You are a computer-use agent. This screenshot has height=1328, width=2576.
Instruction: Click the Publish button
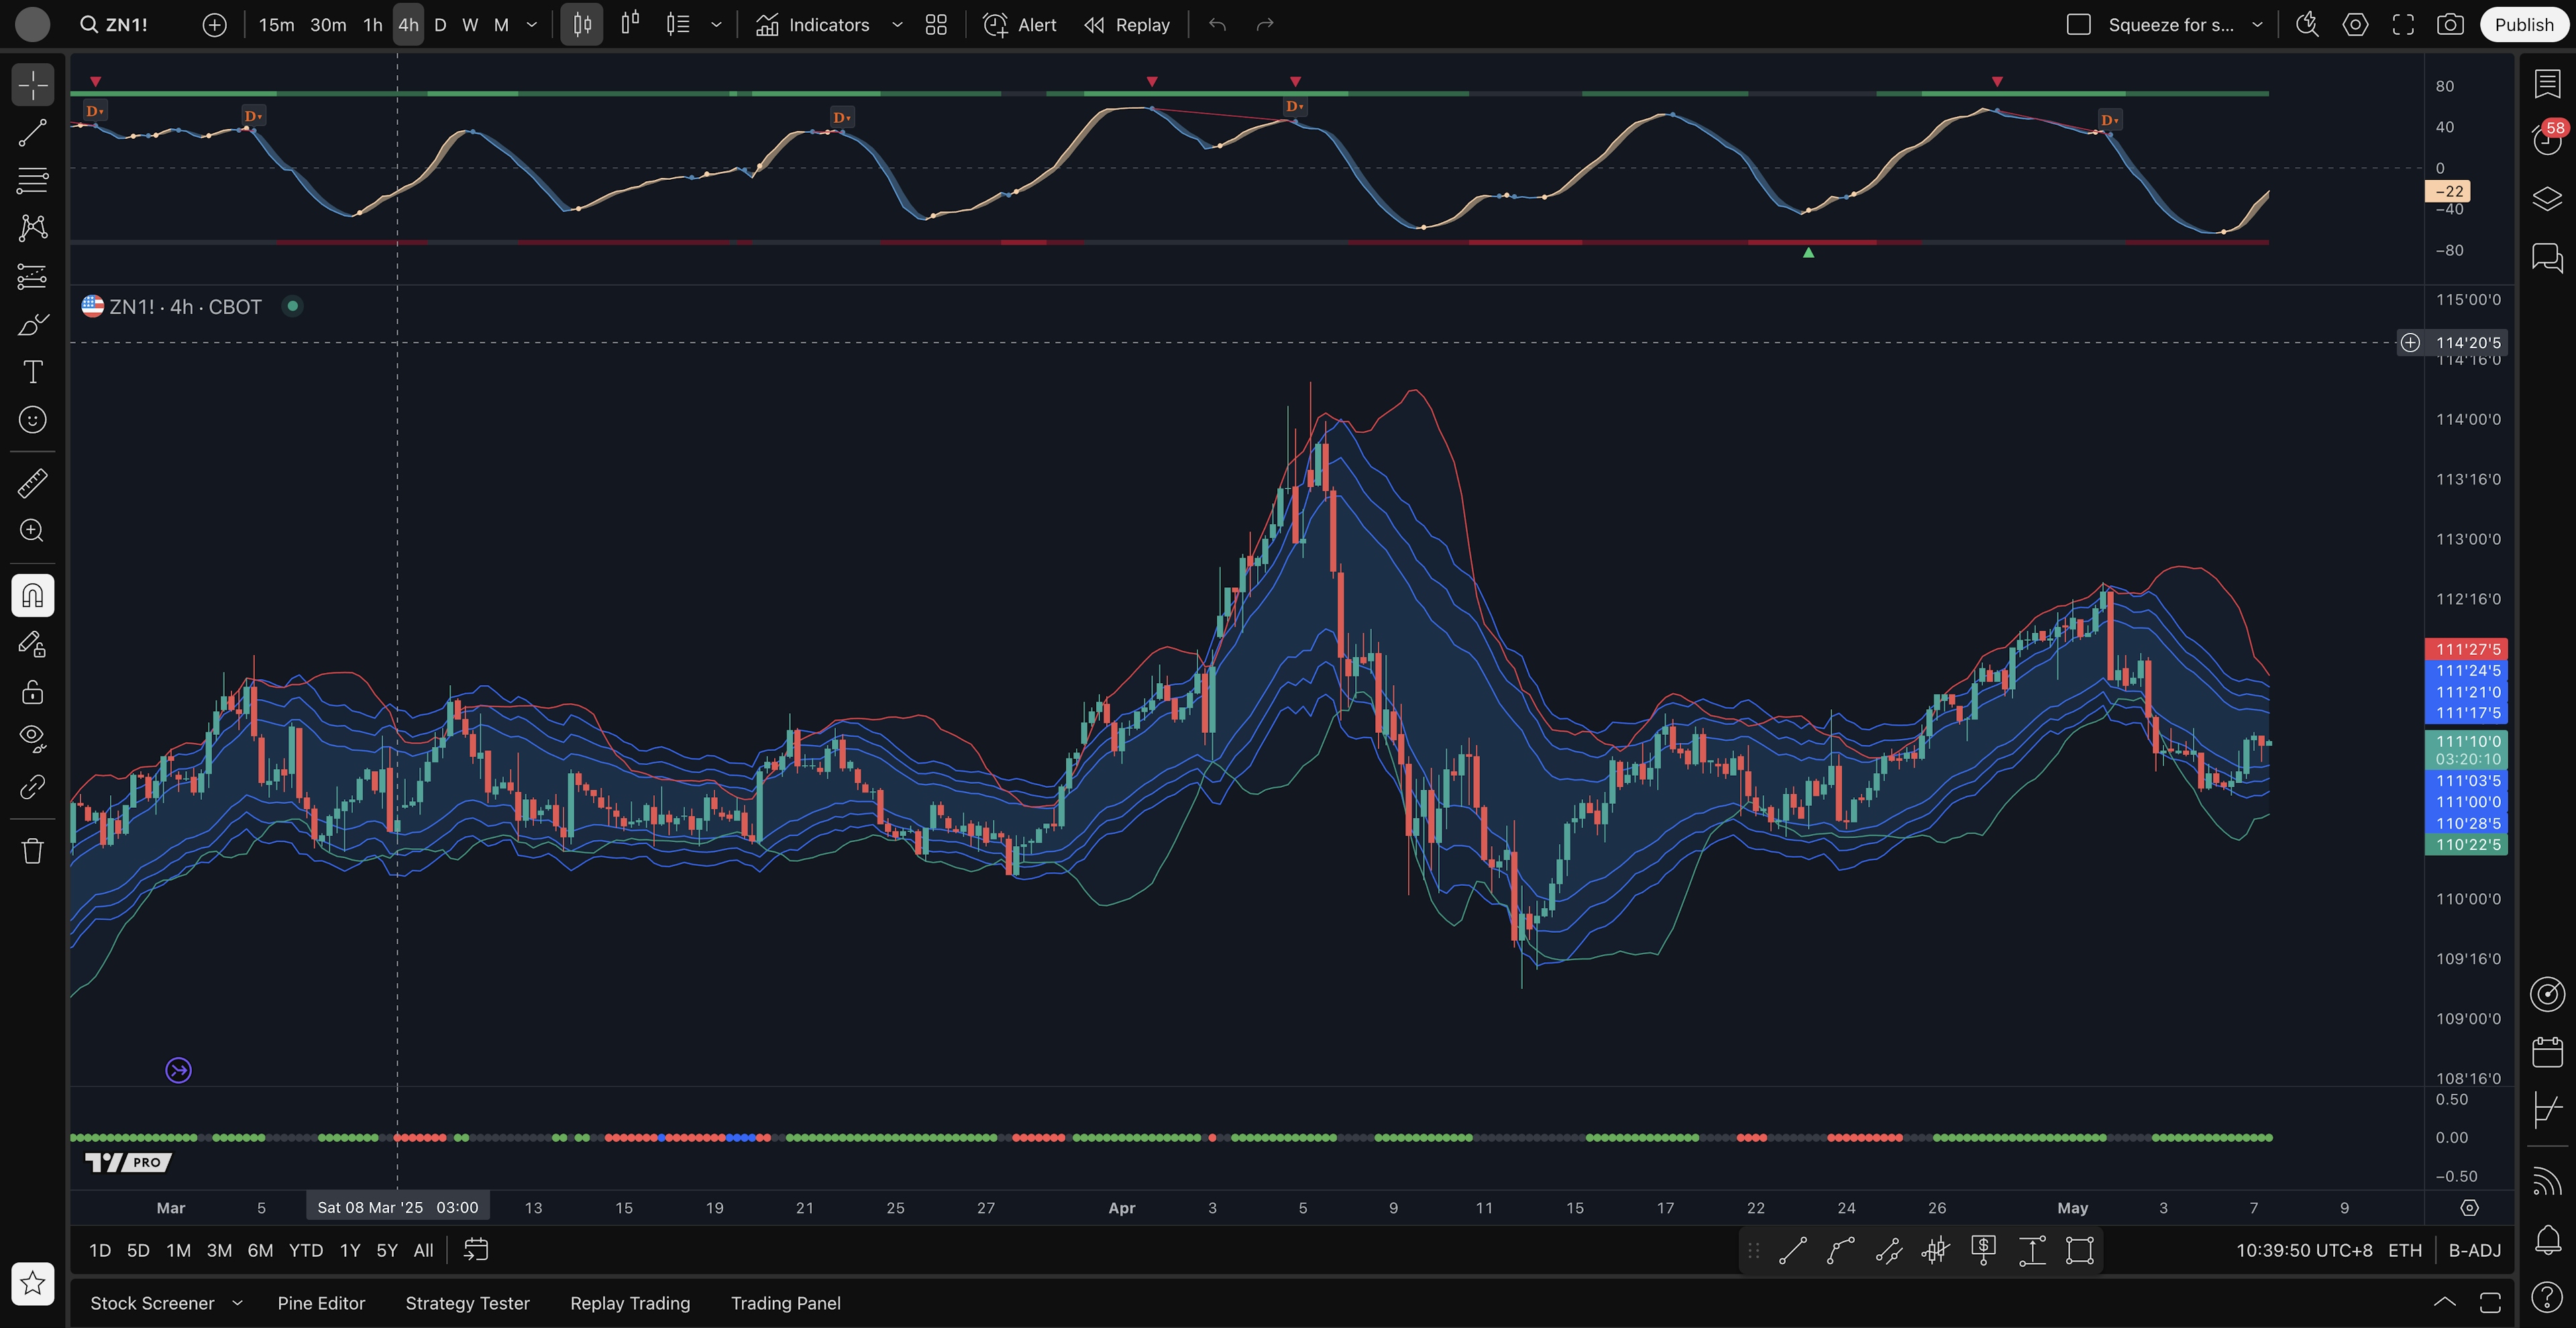click(2523, 25)
